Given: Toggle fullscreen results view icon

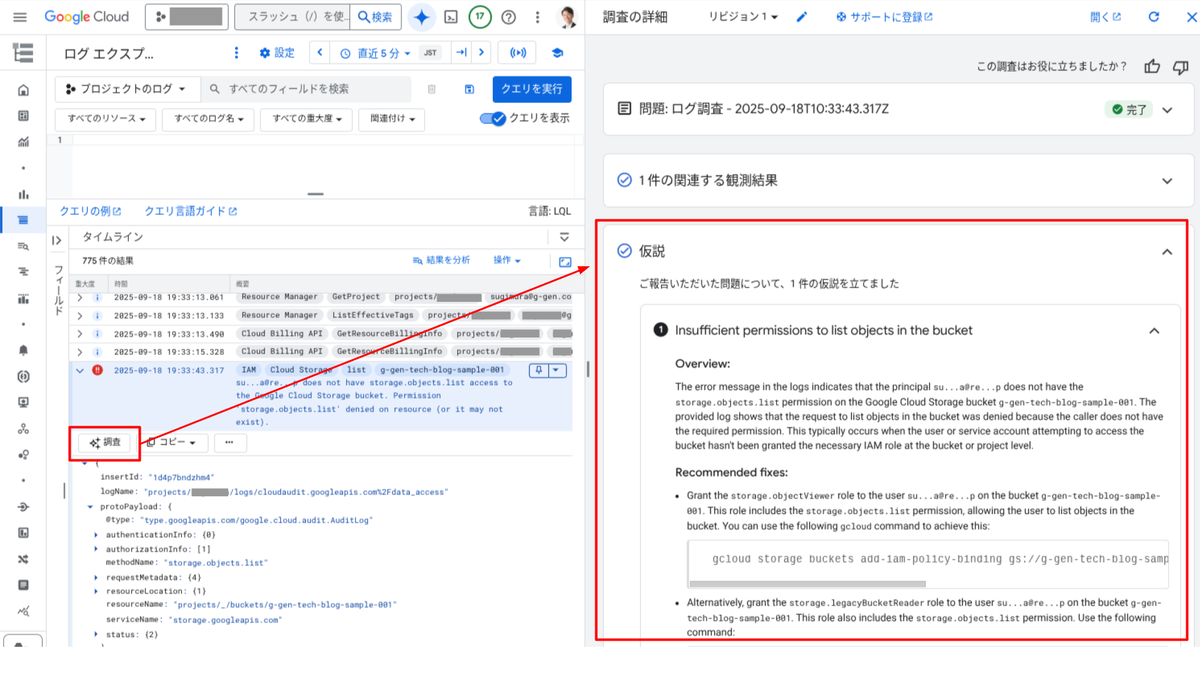Looking at the screenshot, I should pos(565,262).
